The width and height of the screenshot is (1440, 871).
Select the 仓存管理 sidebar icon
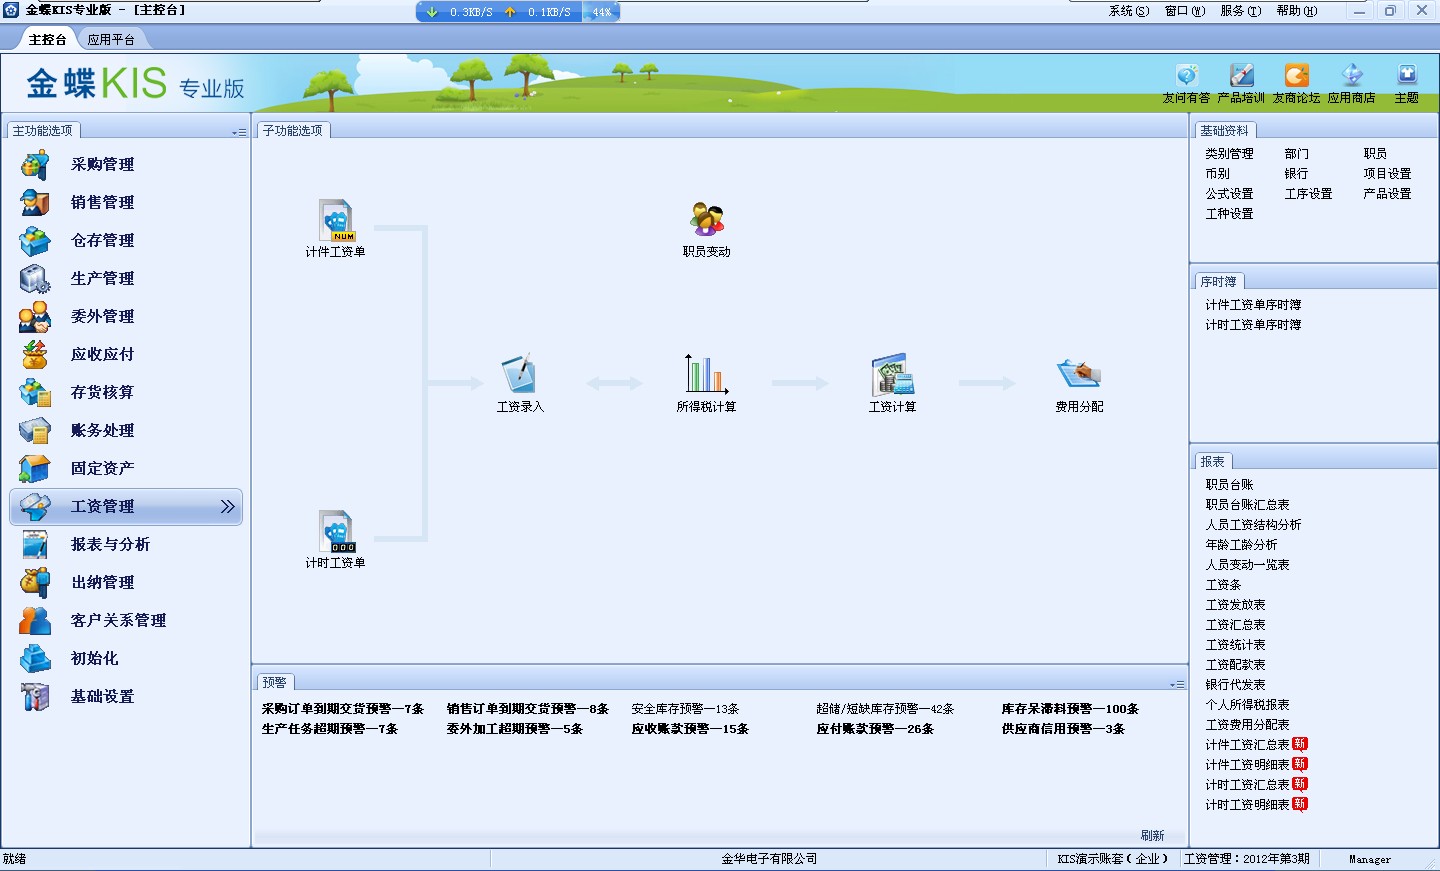(x=35, y=240)
